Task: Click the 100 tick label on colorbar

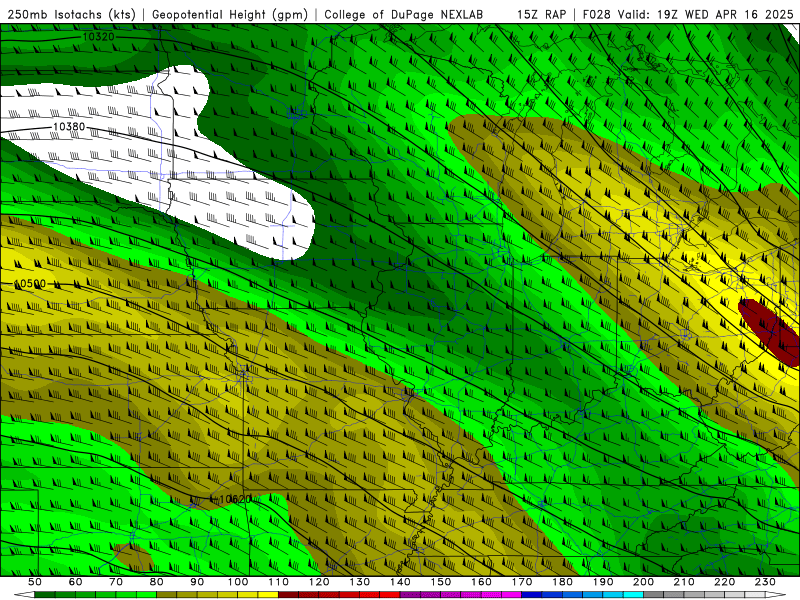Action: (238, 582)
